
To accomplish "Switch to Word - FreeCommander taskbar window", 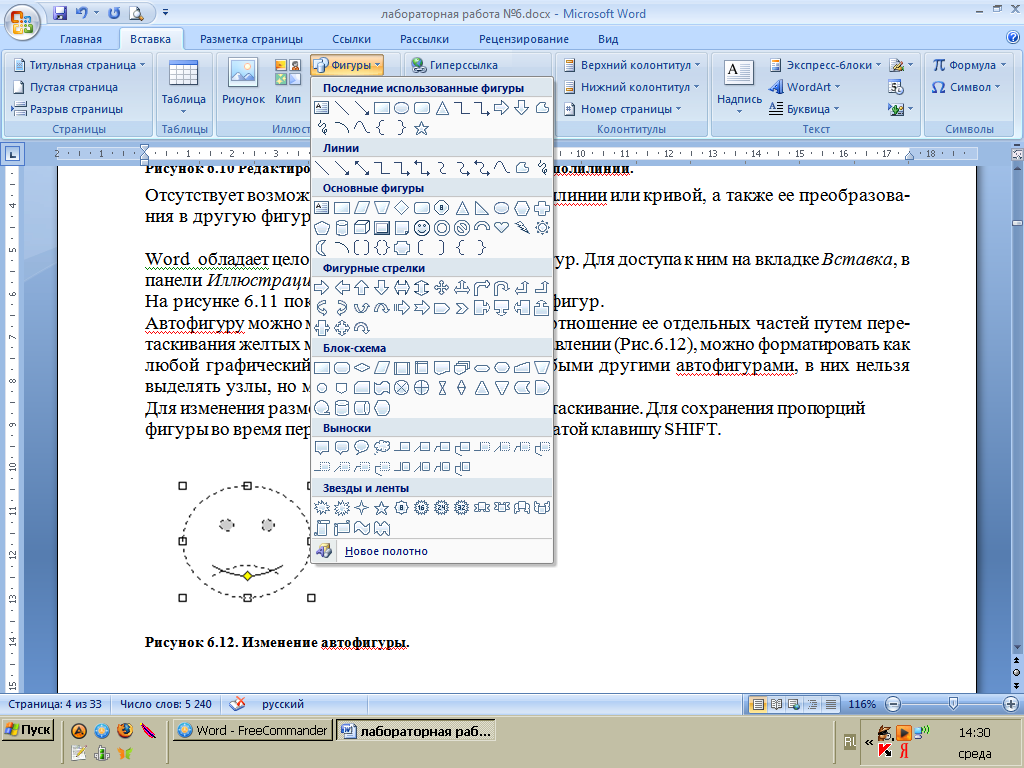I will tap(253, 730).
